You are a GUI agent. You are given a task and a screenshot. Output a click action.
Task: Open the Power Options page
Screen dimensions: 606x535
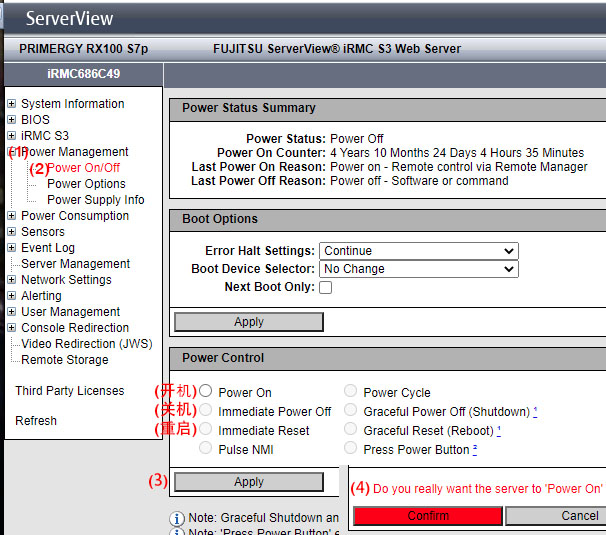click(x=87, y=184)
